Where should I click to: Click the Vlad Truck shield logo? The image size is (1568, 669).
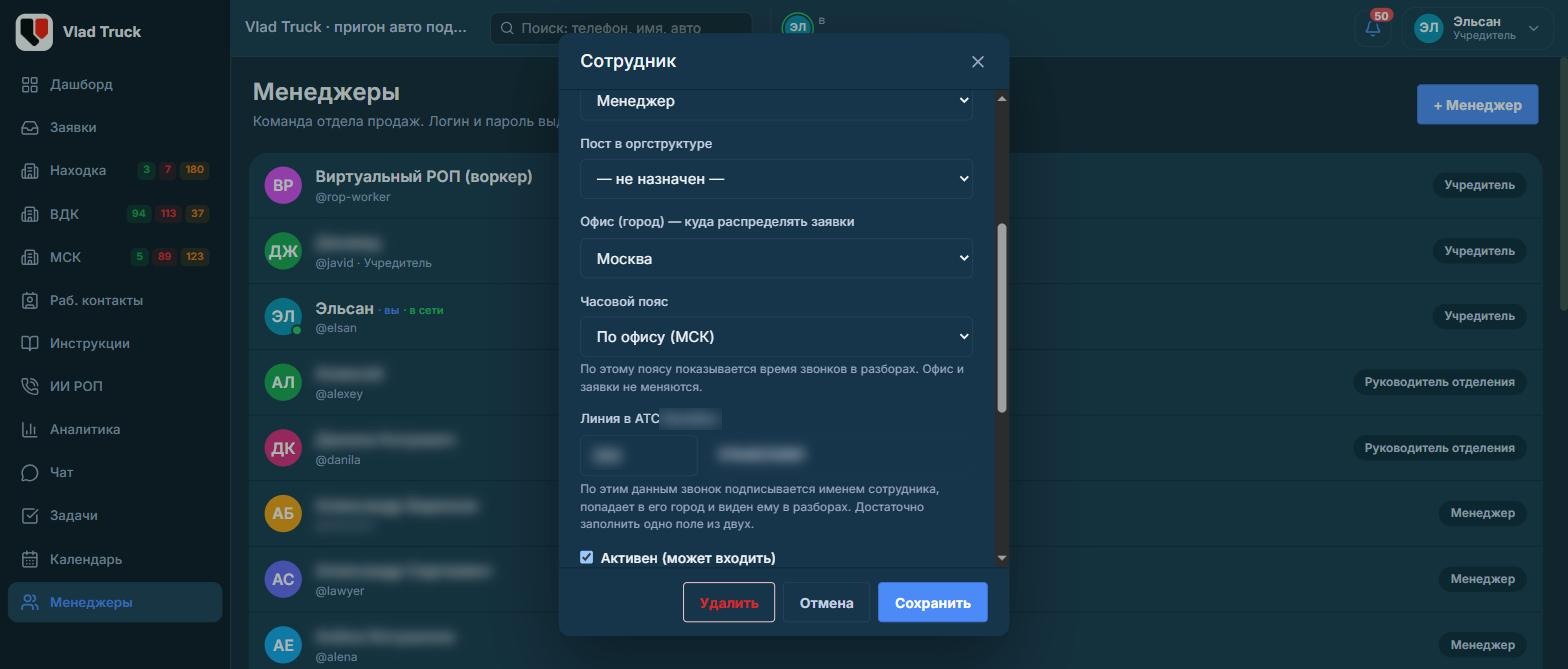coord(34,32)
